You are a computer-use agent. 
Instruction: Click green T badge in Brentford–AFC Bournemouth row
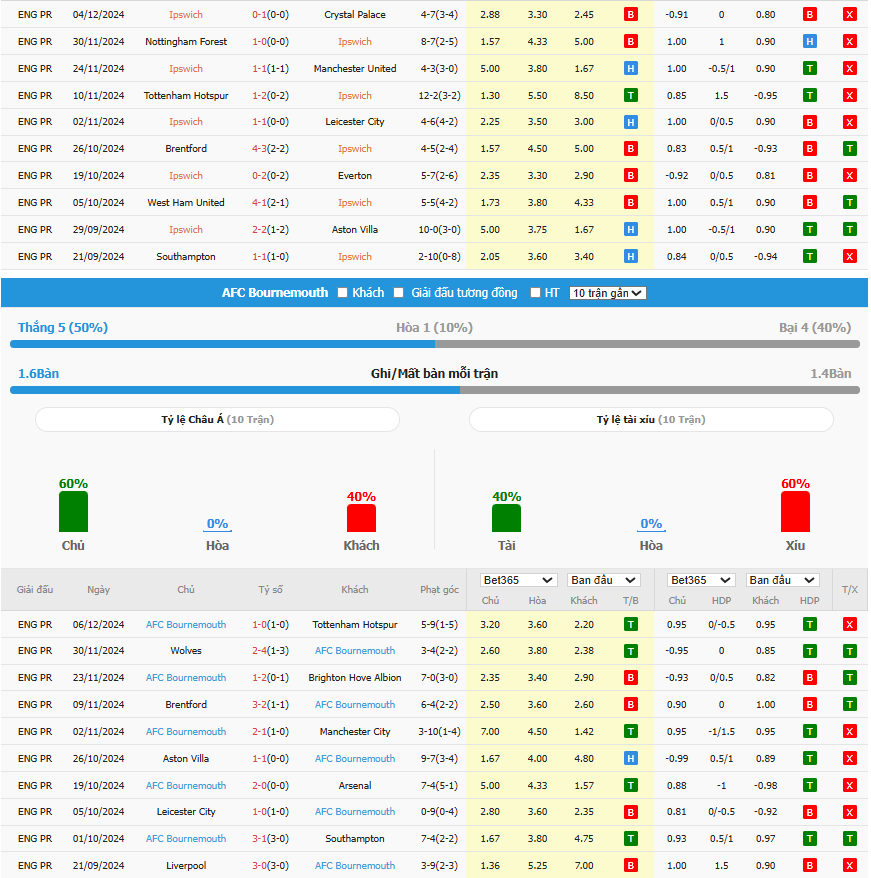(850, 704)
